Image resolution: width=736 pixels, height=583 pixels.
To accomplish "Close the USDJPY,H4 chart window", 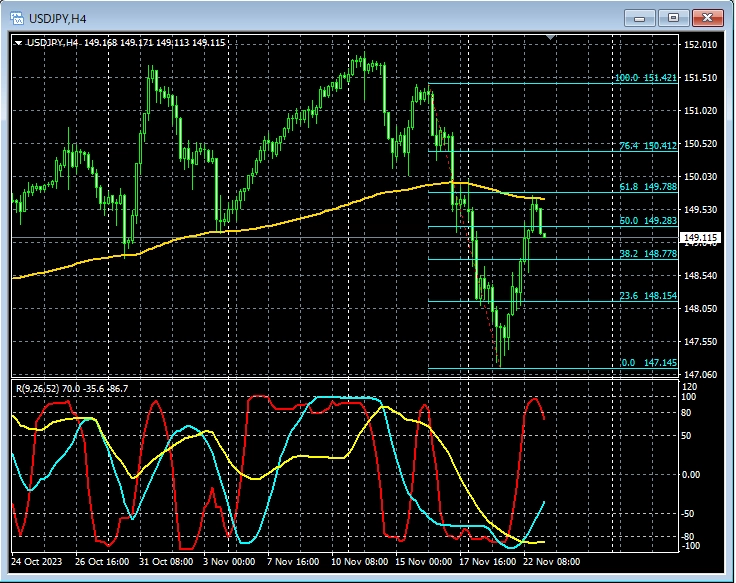I will [707, 17].
